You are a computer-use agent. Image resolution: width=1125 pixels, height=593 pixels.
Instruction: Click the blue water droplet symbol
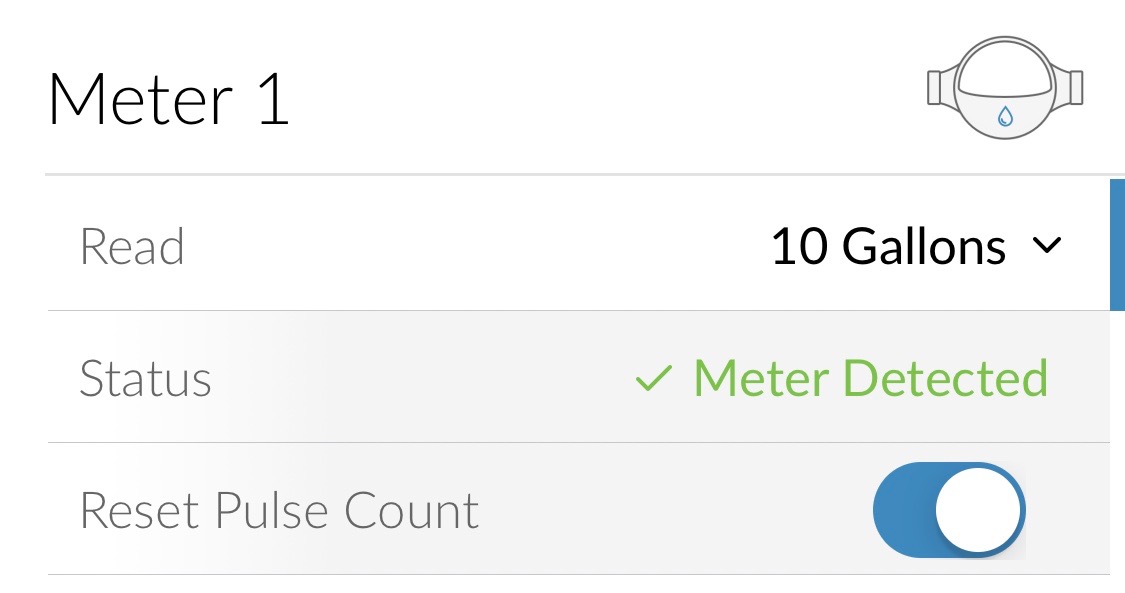pyautogui.click(x=1005, y=117)
